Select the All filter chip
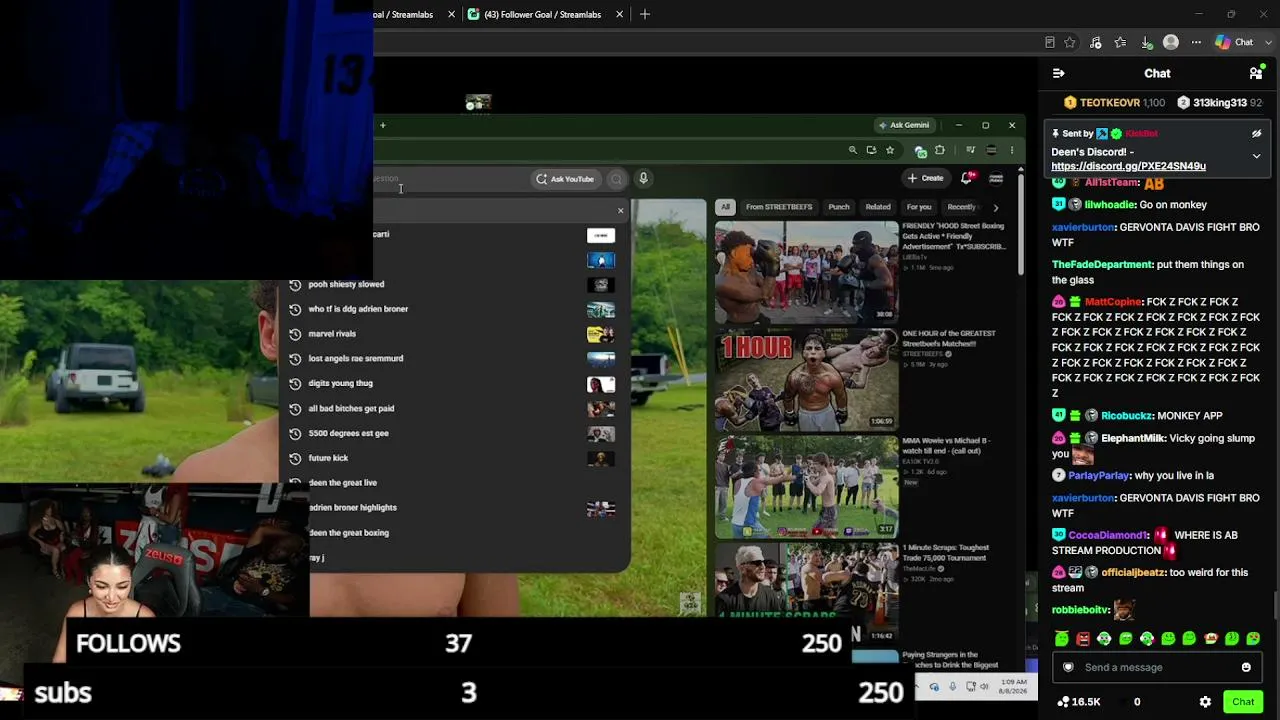The image size is (1280, 720). 725,207
